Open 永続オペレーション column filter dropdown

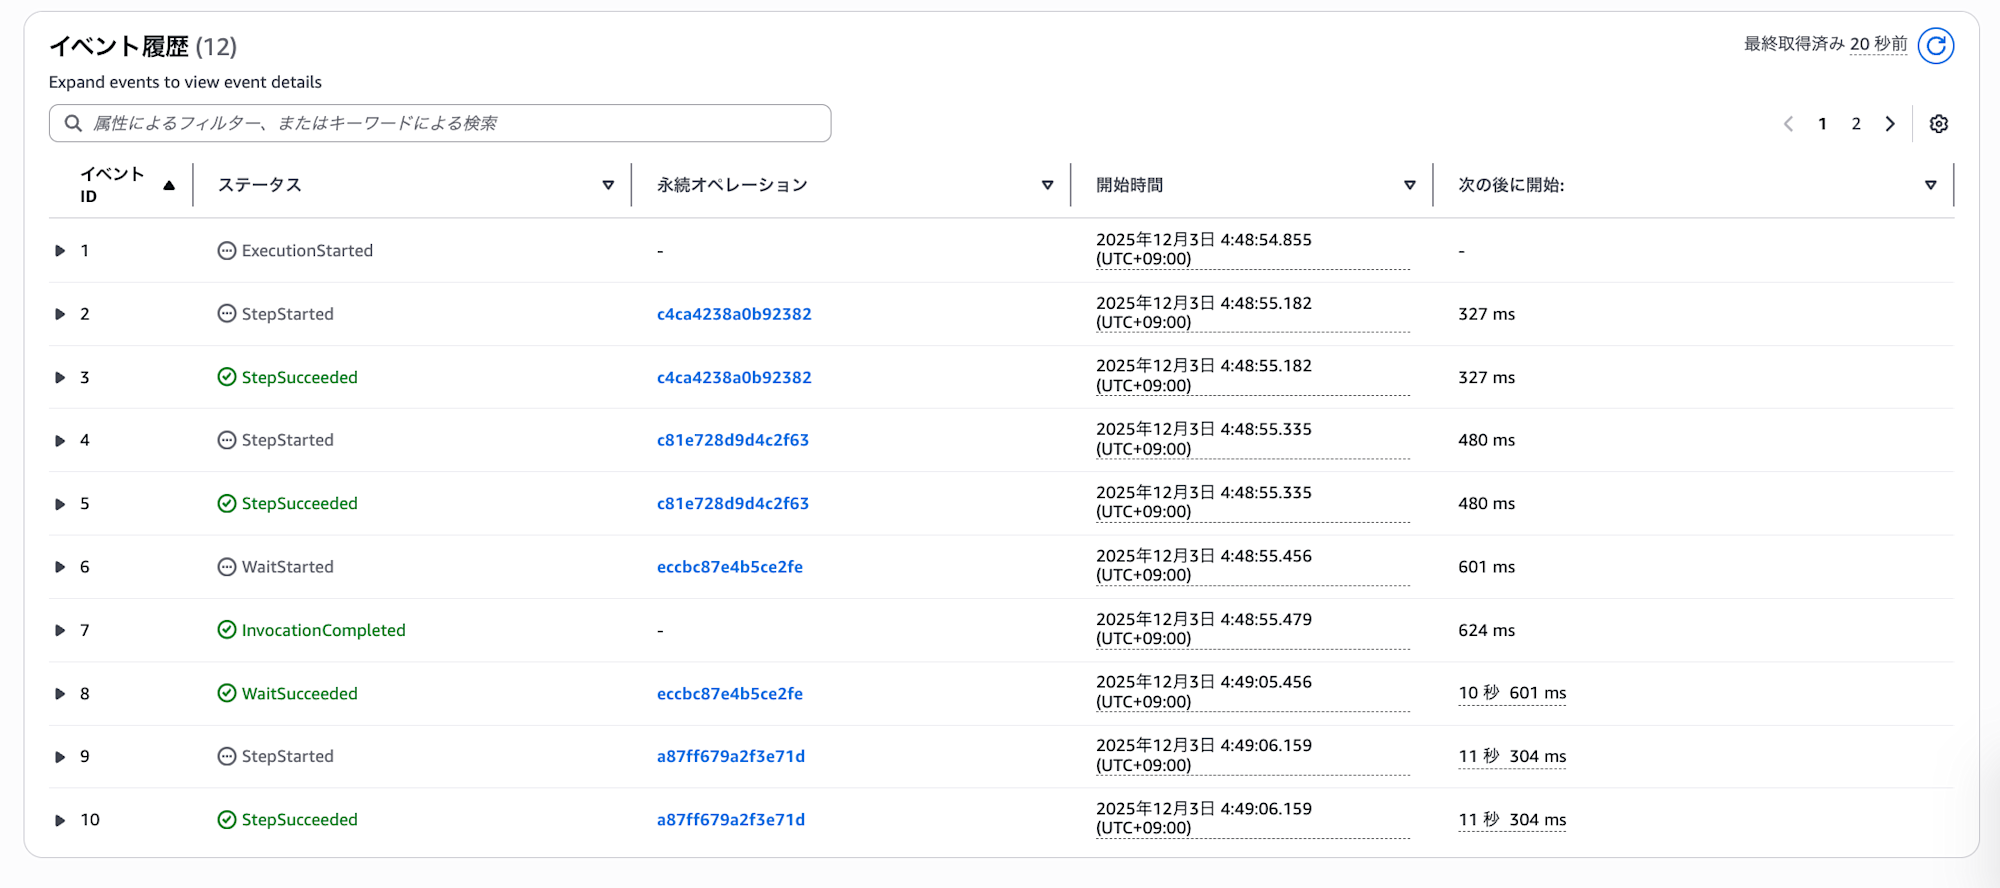click(1048, 185)
